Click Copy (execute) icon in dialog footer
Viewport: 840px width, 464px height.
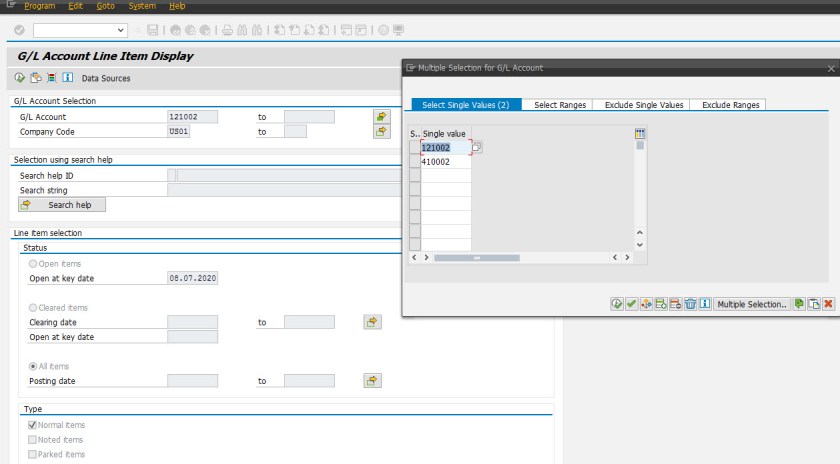(x=617, y=304)
